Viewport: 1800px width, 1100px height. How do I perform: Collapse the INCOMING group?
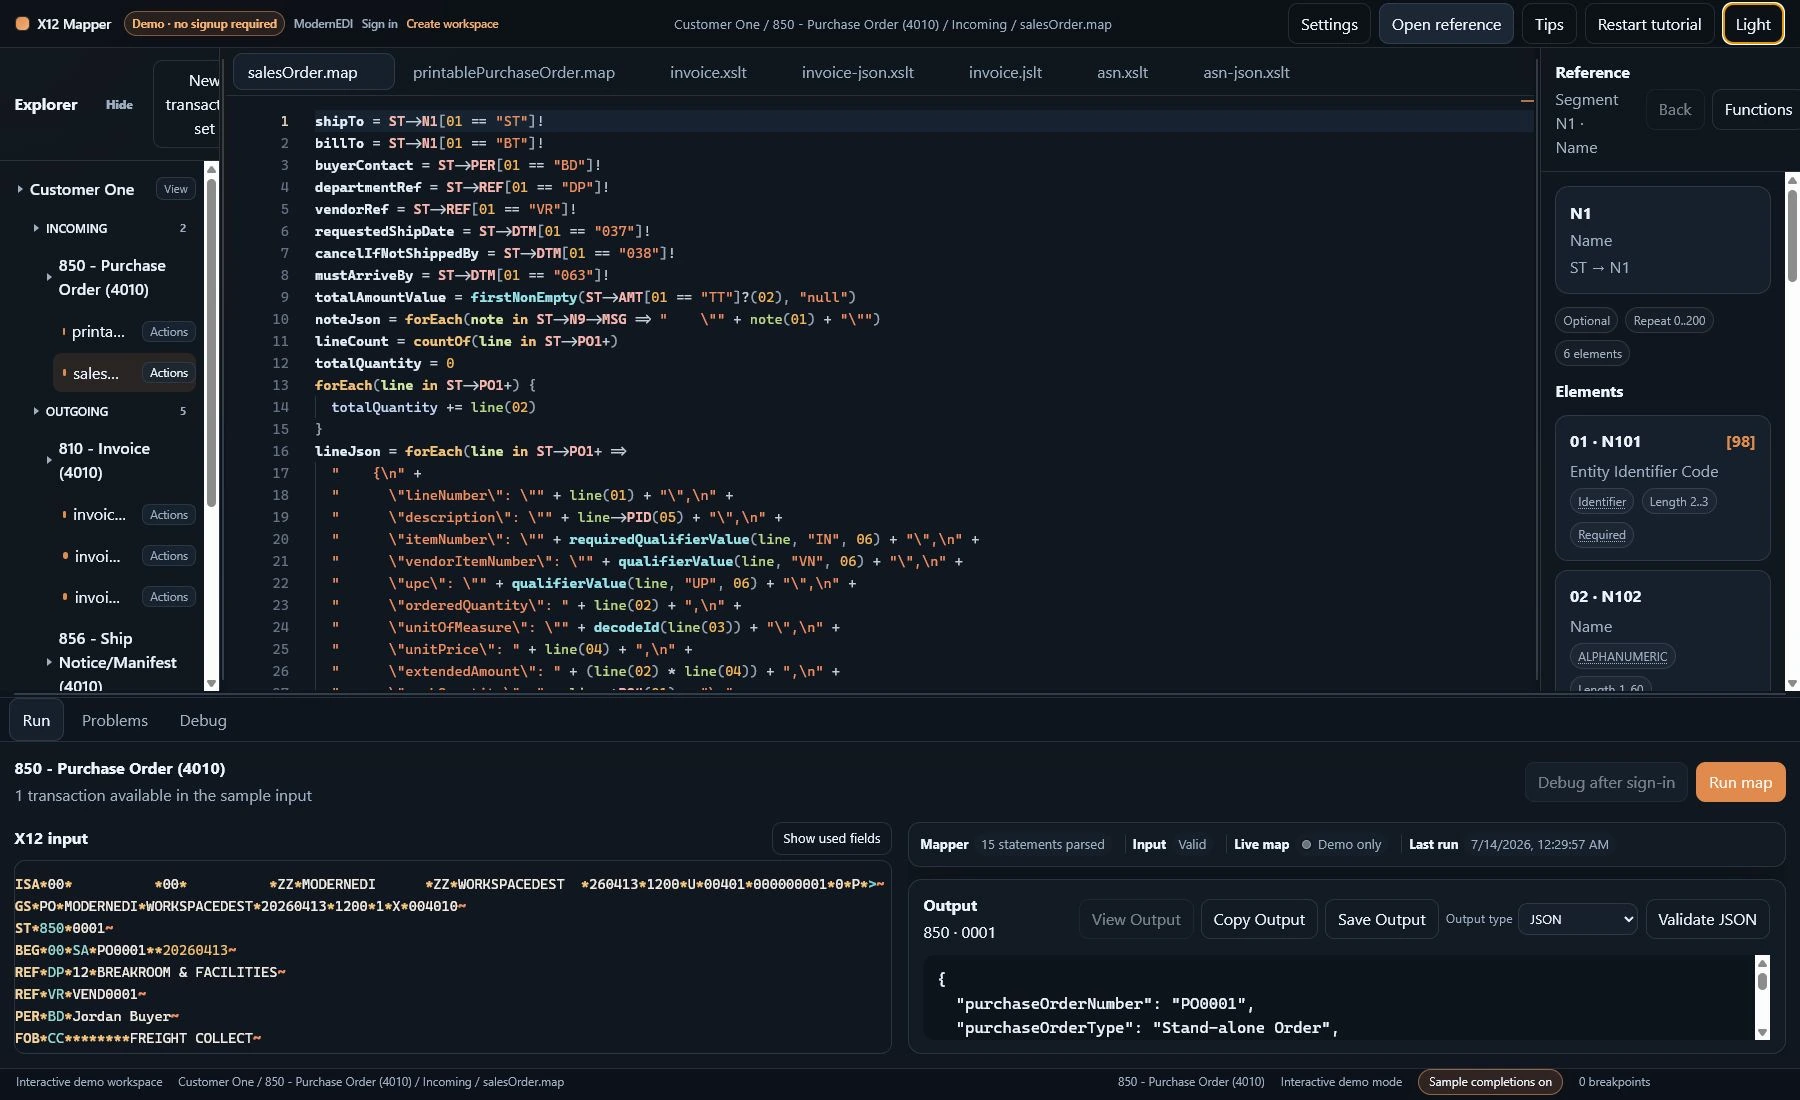36,228
